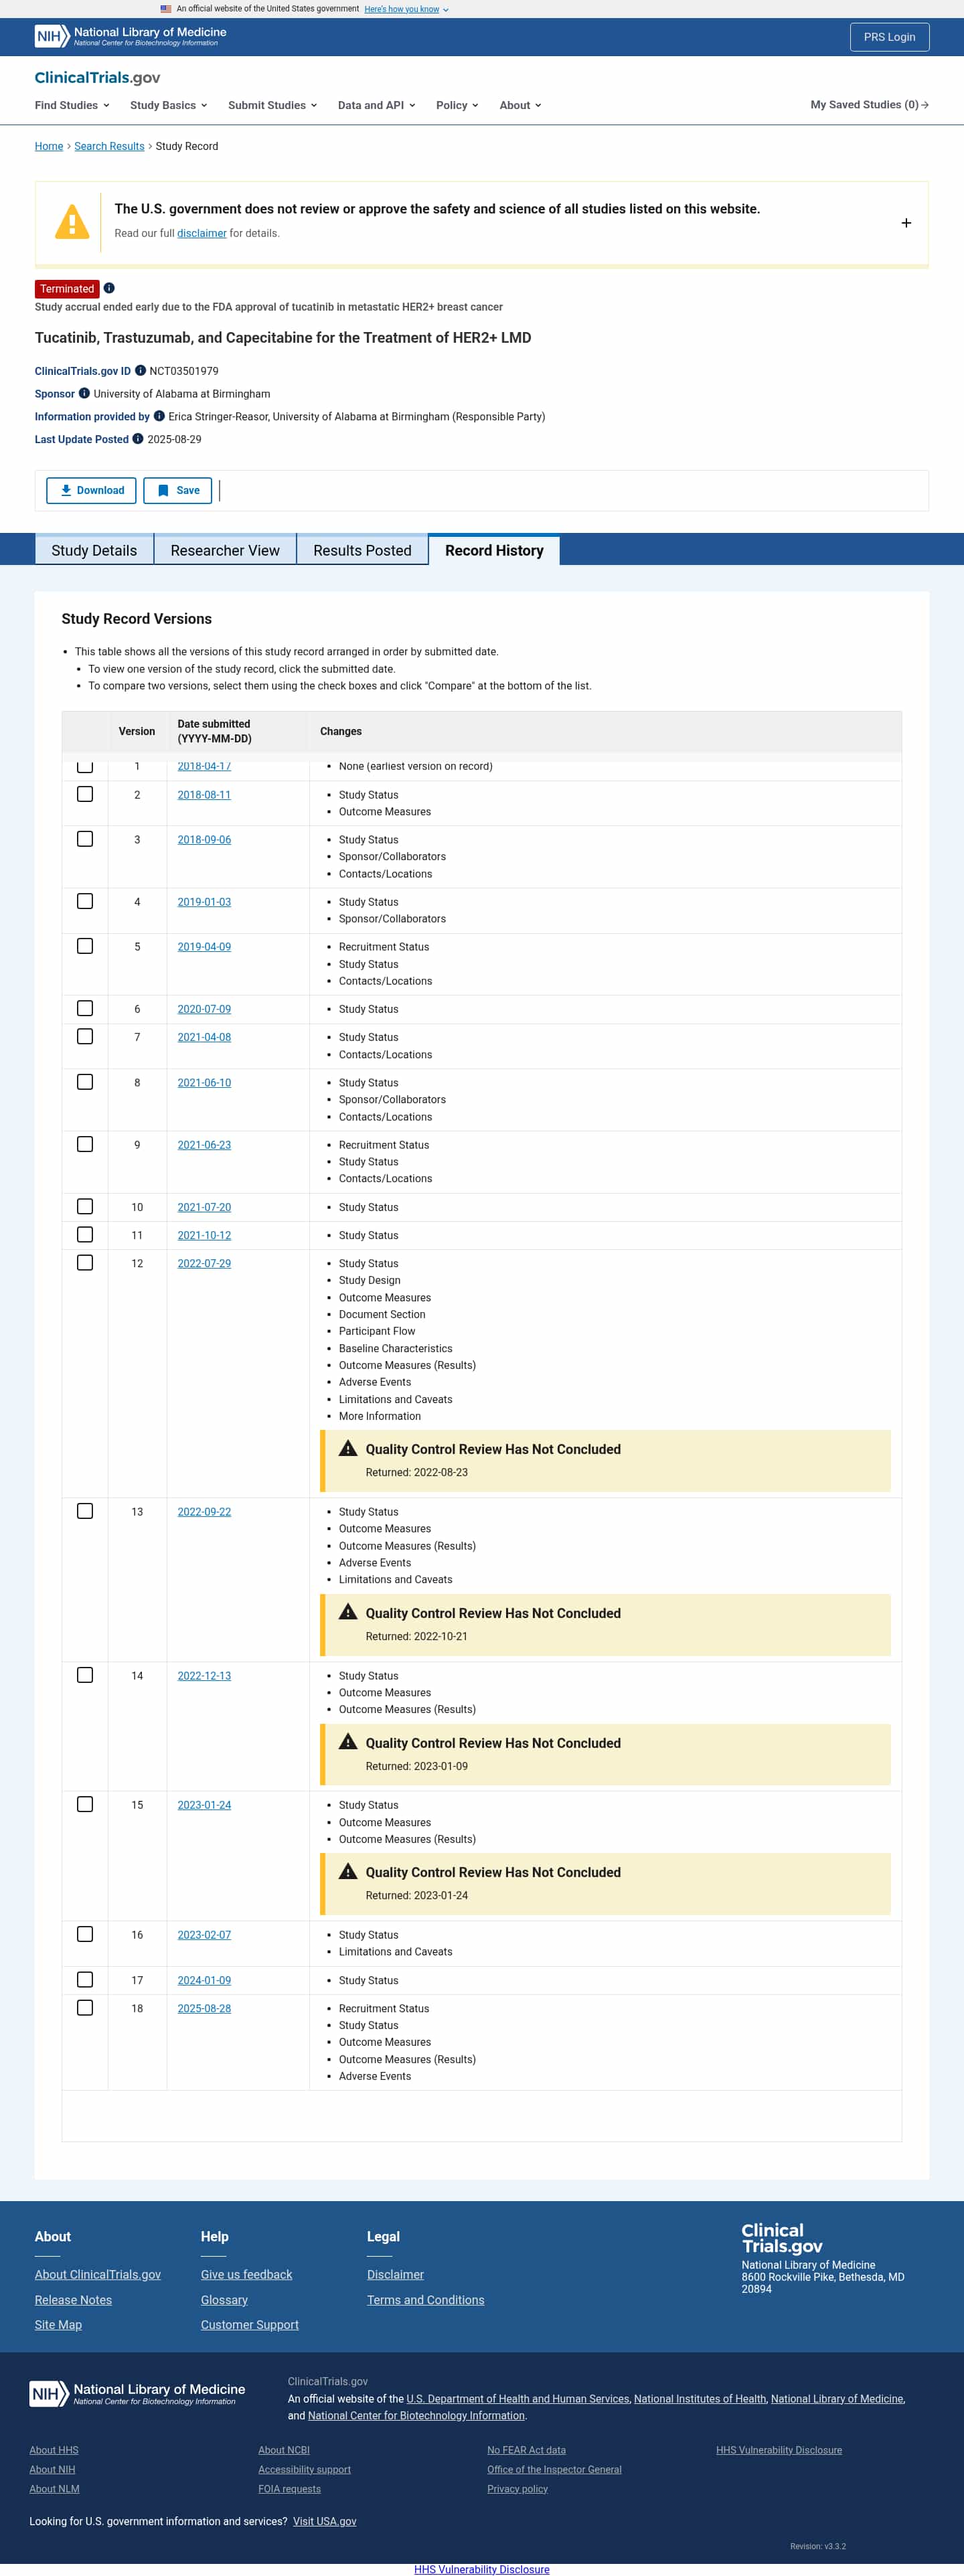Open the ClinicalTrials.gov home logo
The width and height of the screenshot is (964, 2576).
tap(97, 78)
